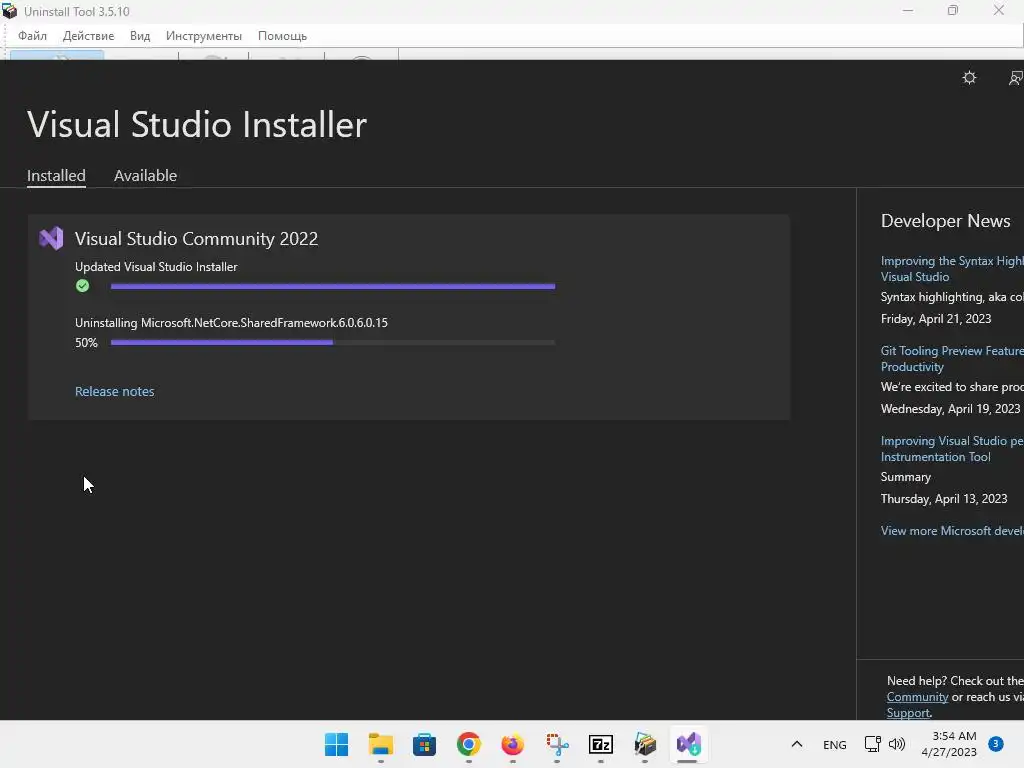Open the Инструменты menu in Uninstall Tool
This screenshot has width=1024, height=768.
tap(204, 36)
